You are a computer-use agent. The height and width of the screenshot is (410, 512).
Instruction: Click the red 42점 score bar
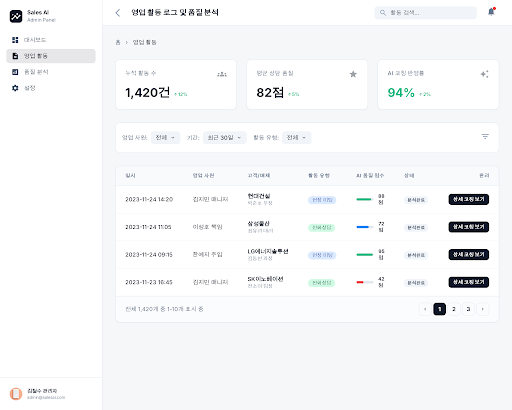365,282
